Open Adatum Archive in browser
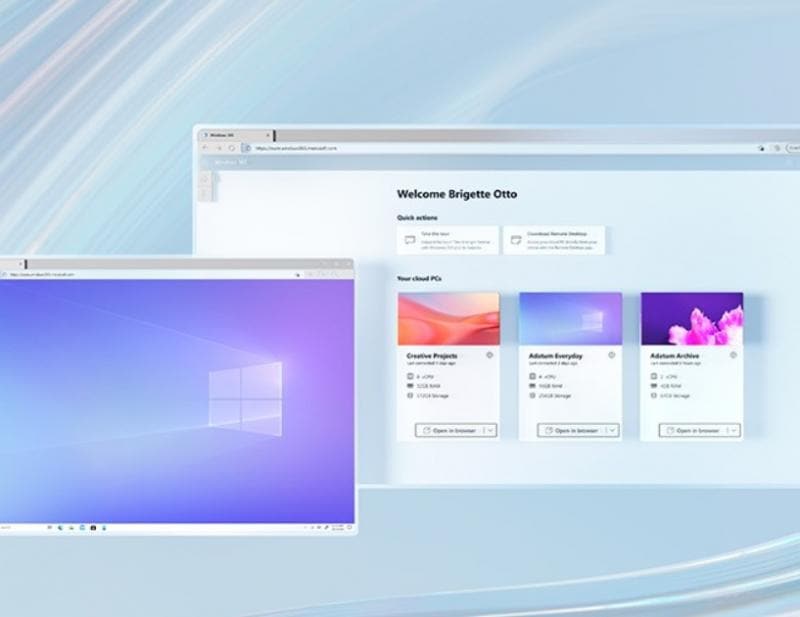 tap(693, 430)
